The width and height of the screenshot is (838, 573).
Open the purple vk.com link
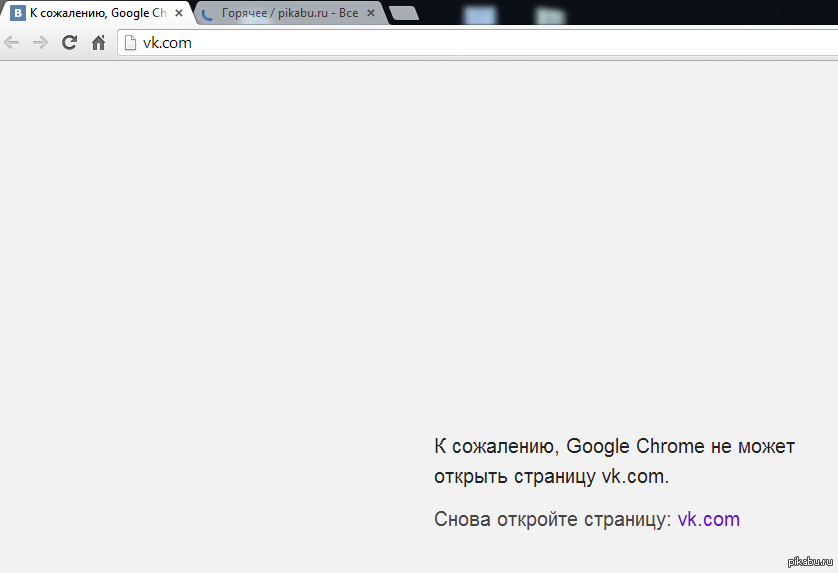[709, 520]
